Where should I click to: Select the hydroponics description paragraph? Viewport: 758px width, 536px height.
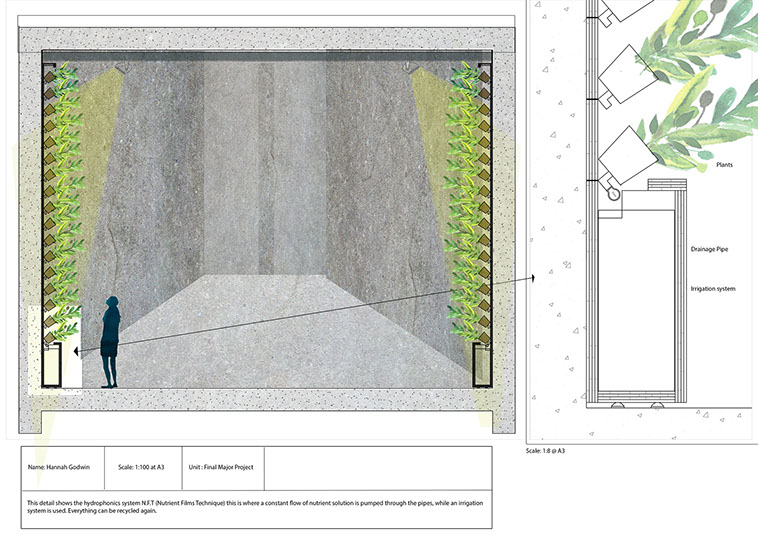point(250,509)
